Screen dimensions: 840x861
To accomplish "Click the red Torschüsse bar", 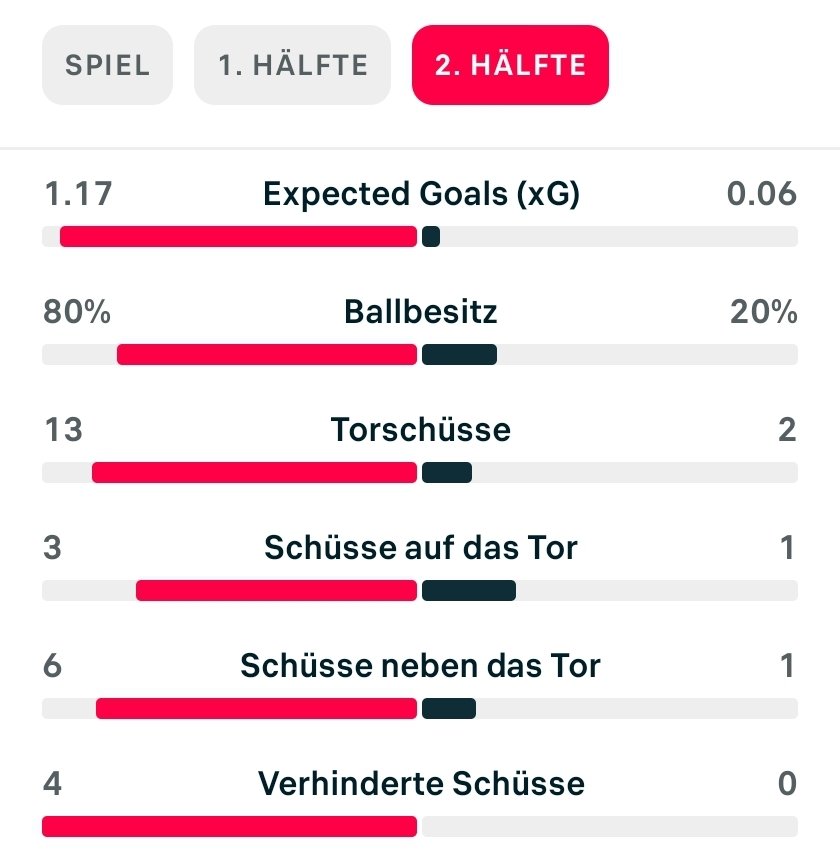I will [254, 472].
